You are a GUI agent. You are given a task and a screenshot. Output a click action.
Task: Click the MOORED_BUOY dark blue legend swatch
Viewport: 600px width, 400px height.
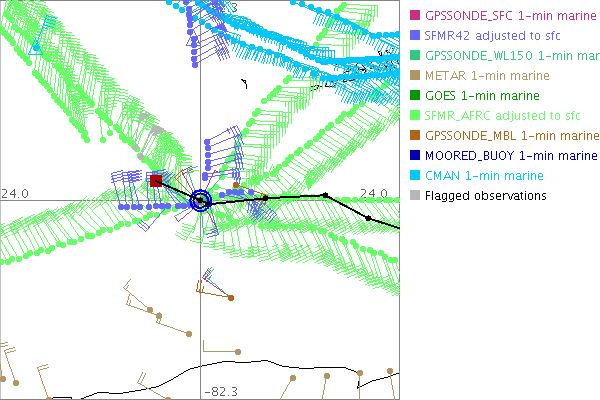415,156
